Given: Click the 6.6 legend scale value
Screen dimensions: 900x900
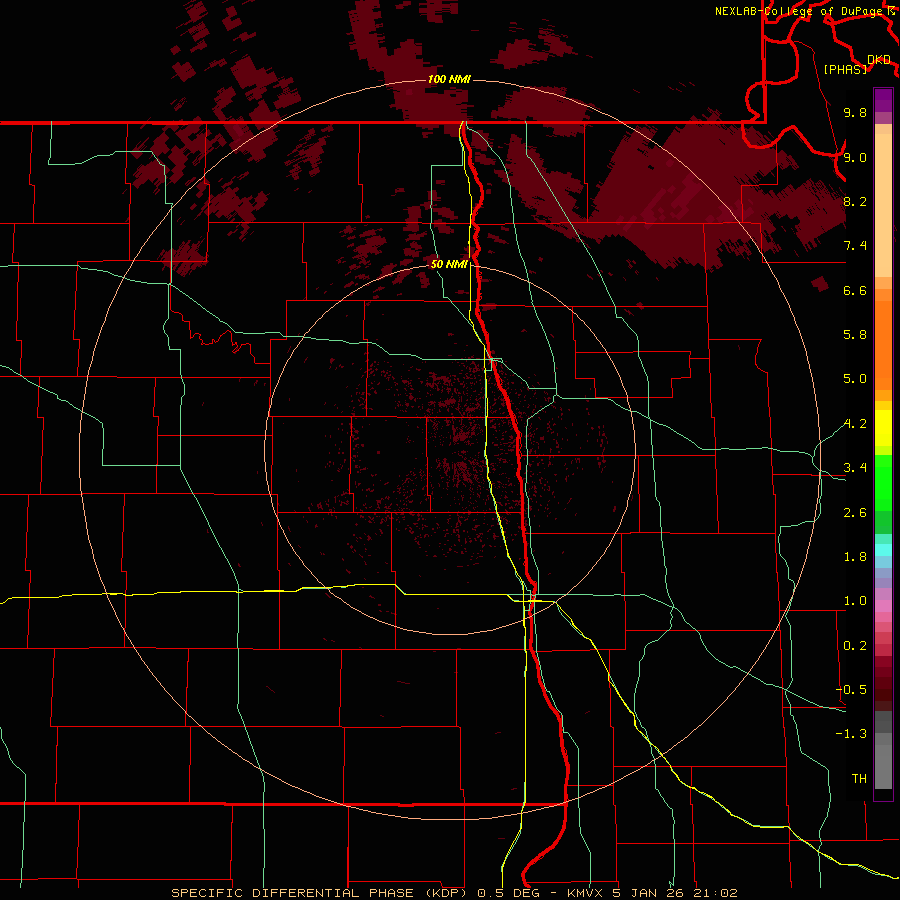Looking at the screenshot, I should tap(855, 290).
